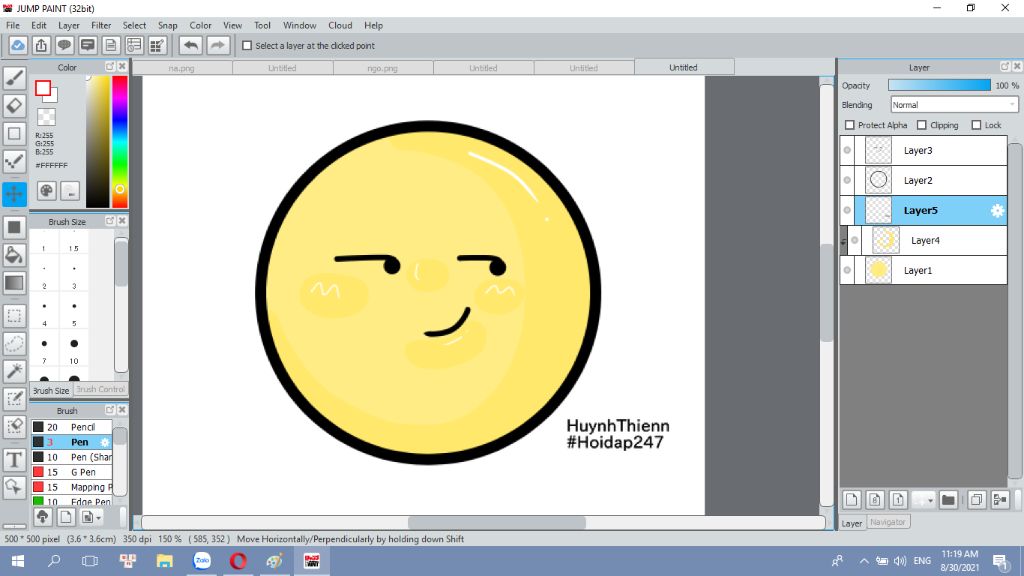Open the File menu
The image size is (1024, 576).
[x=13, y=25]
